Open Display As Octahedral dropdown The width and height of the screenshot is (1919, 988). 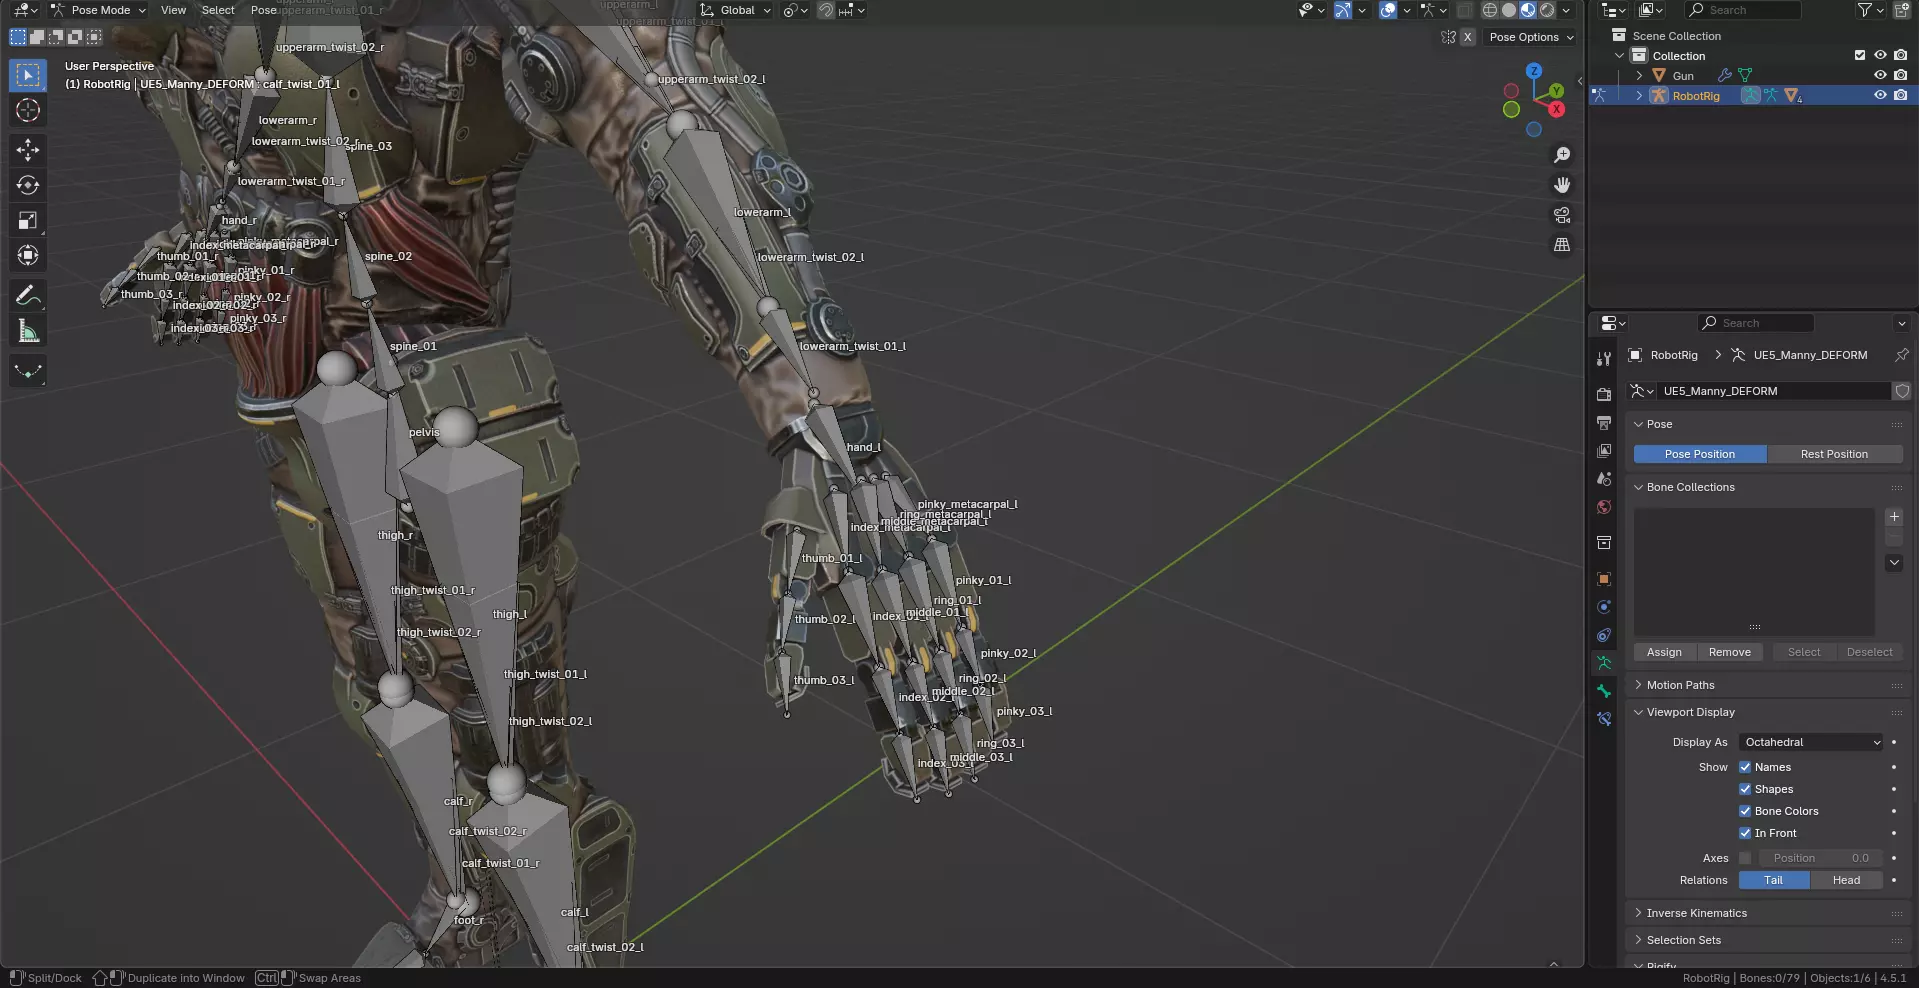coord(1811,742)
